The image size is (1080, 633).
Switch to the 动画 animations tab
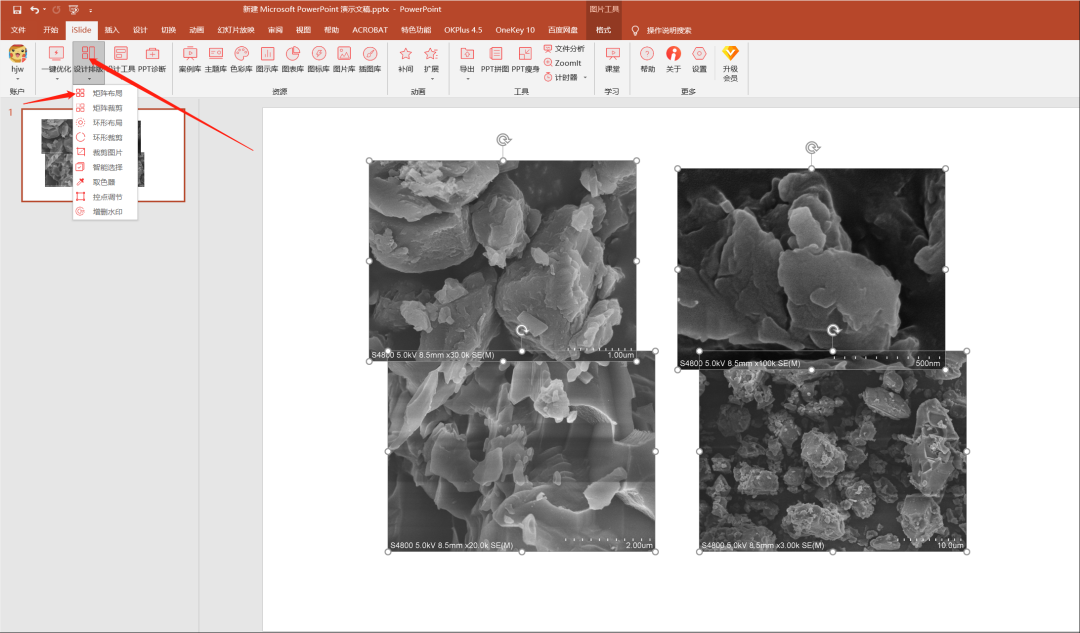[196, 30]
